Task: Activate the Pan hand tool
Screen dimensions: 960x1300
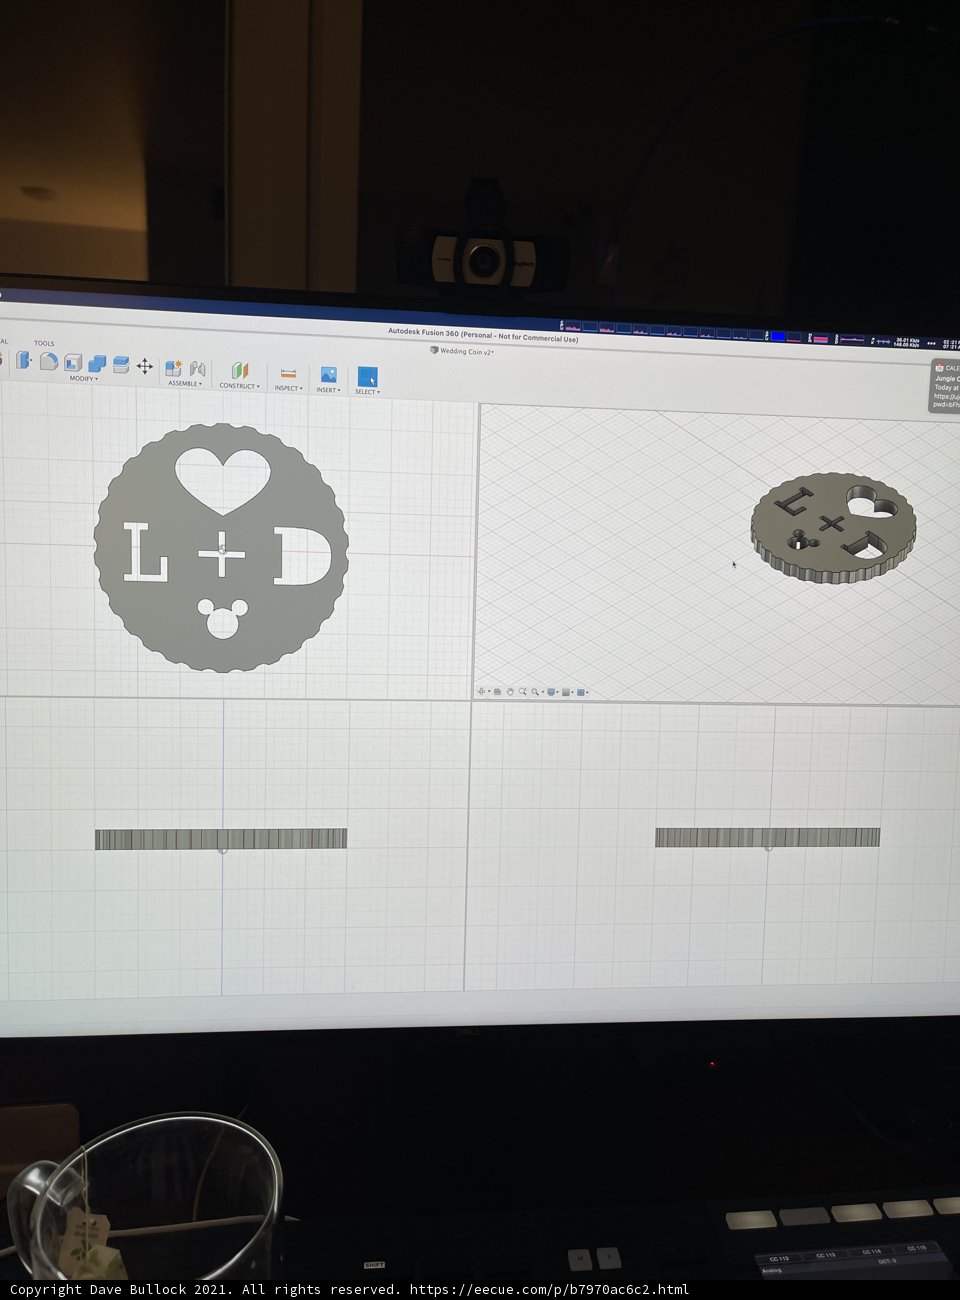Action: click(510, 692)
